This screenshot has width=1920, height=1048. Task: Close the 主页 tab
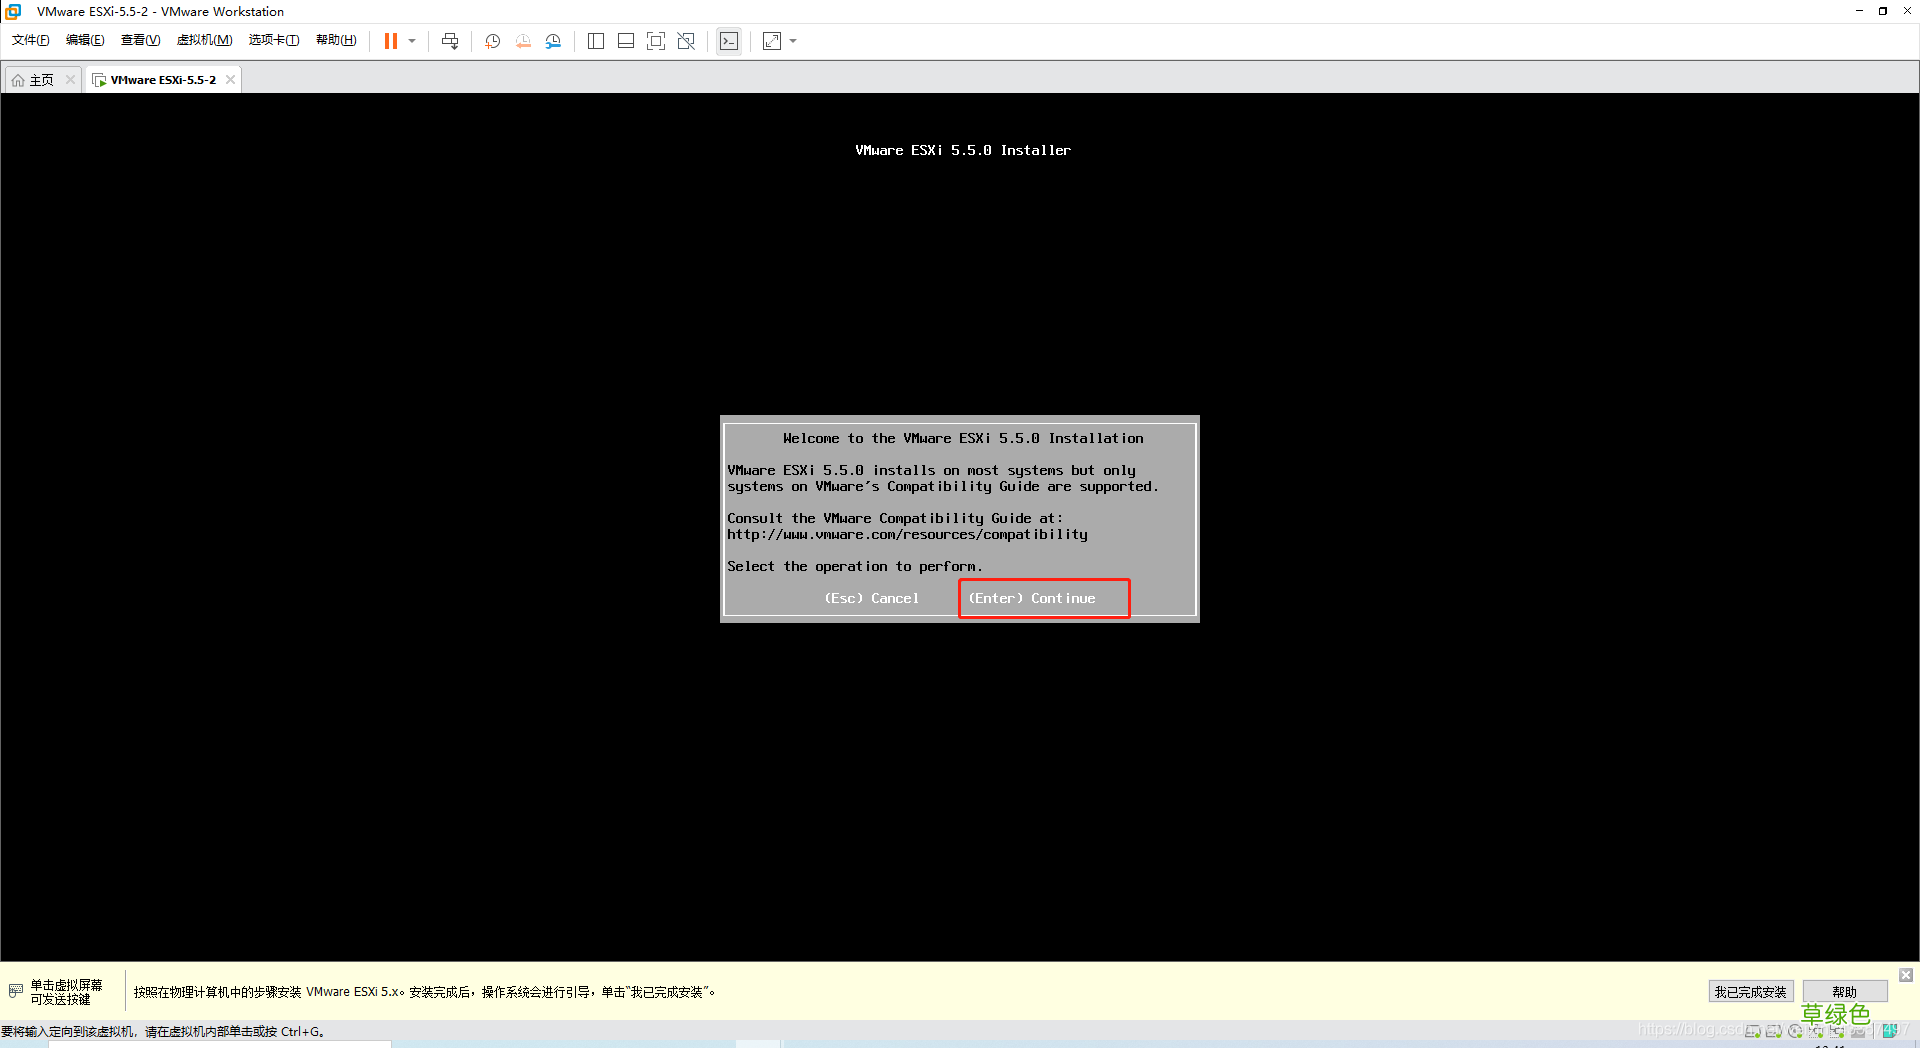[x=70, y=80]
